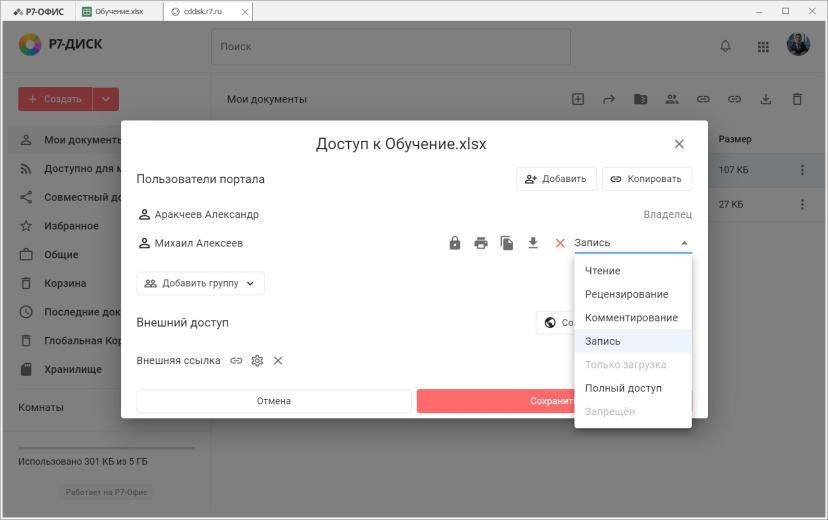Screen dimensions: 828x520
Task: Click Михаил Алексеев user entry
Action: [x=191, y=243]
